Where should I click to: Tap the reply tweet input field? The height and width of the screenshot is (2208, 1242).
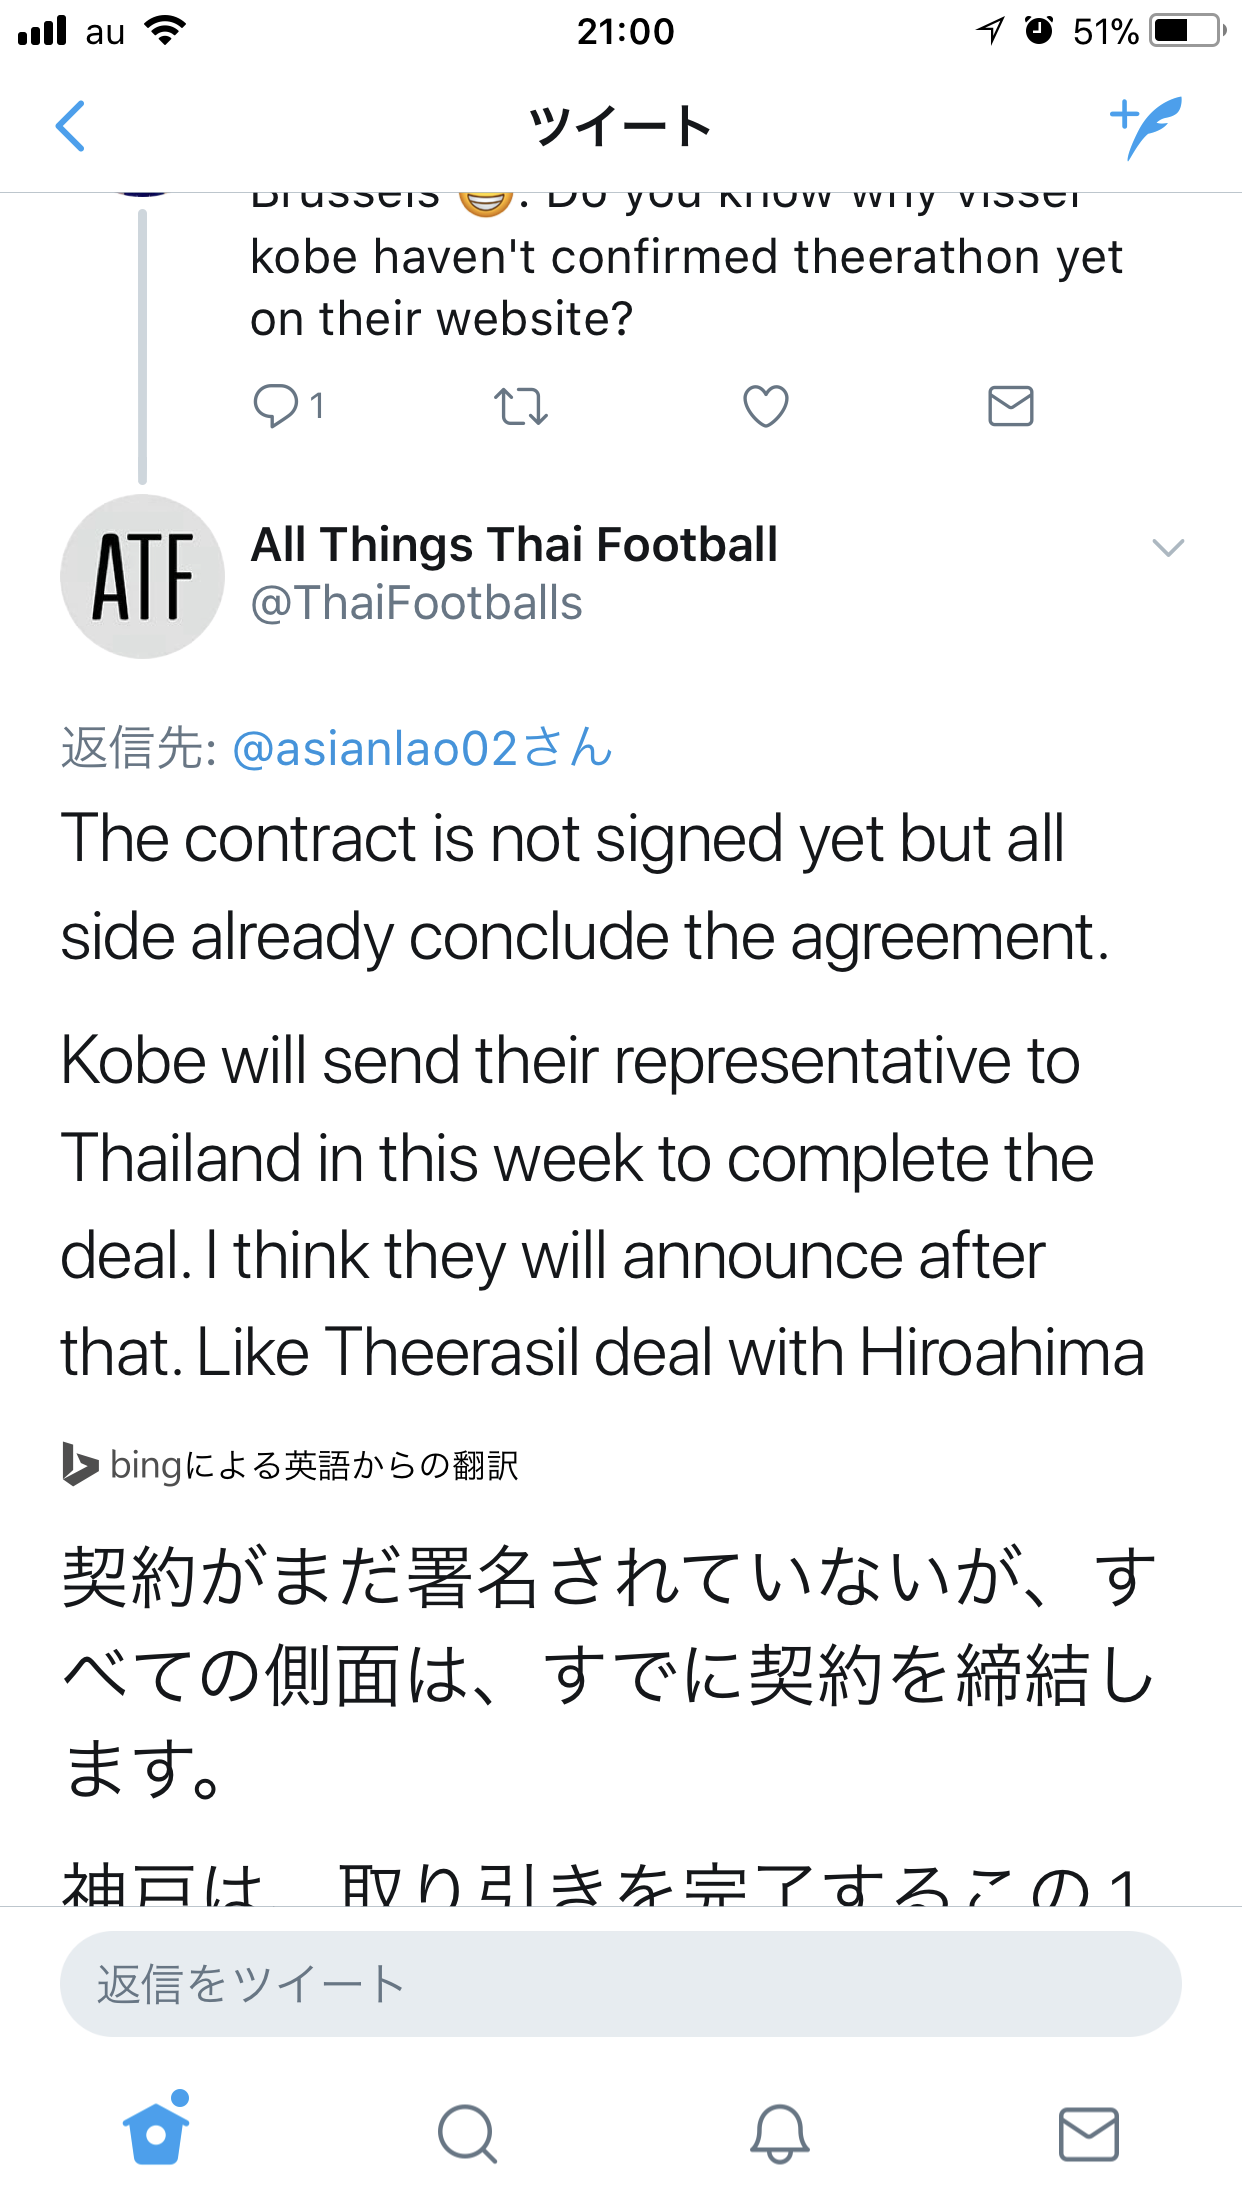(x=620, y=1984)
